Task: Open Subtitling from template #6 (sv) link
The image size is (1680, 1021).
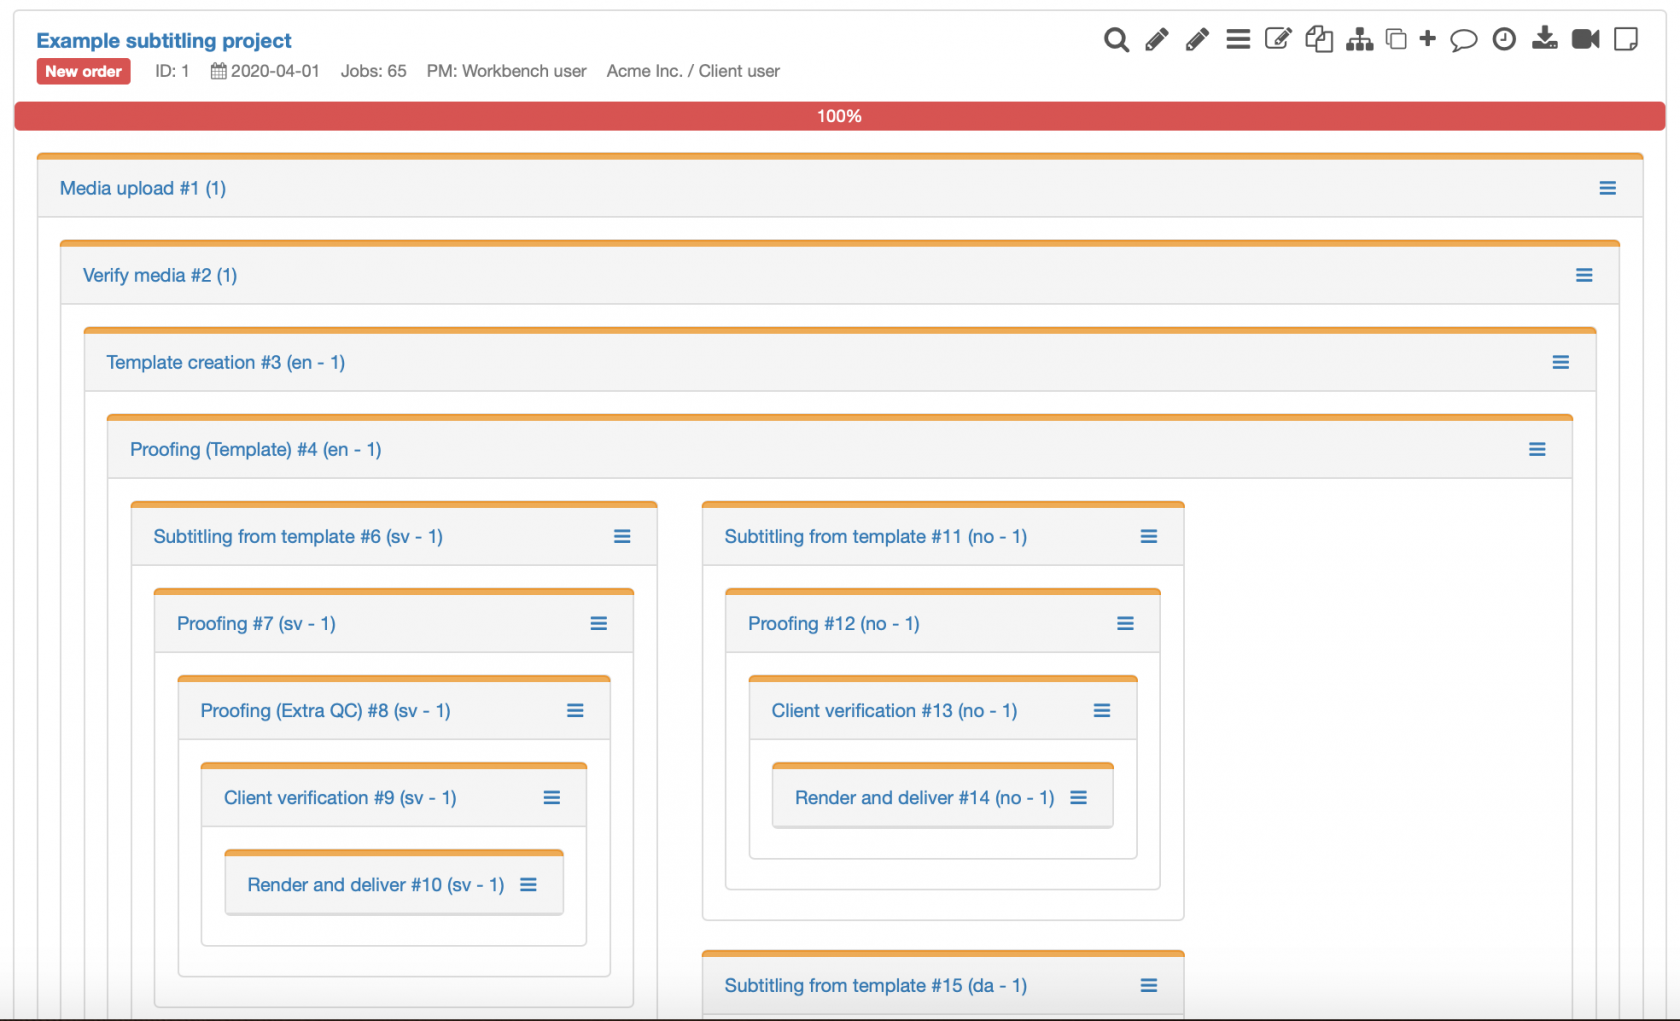Action: (298, 536)
